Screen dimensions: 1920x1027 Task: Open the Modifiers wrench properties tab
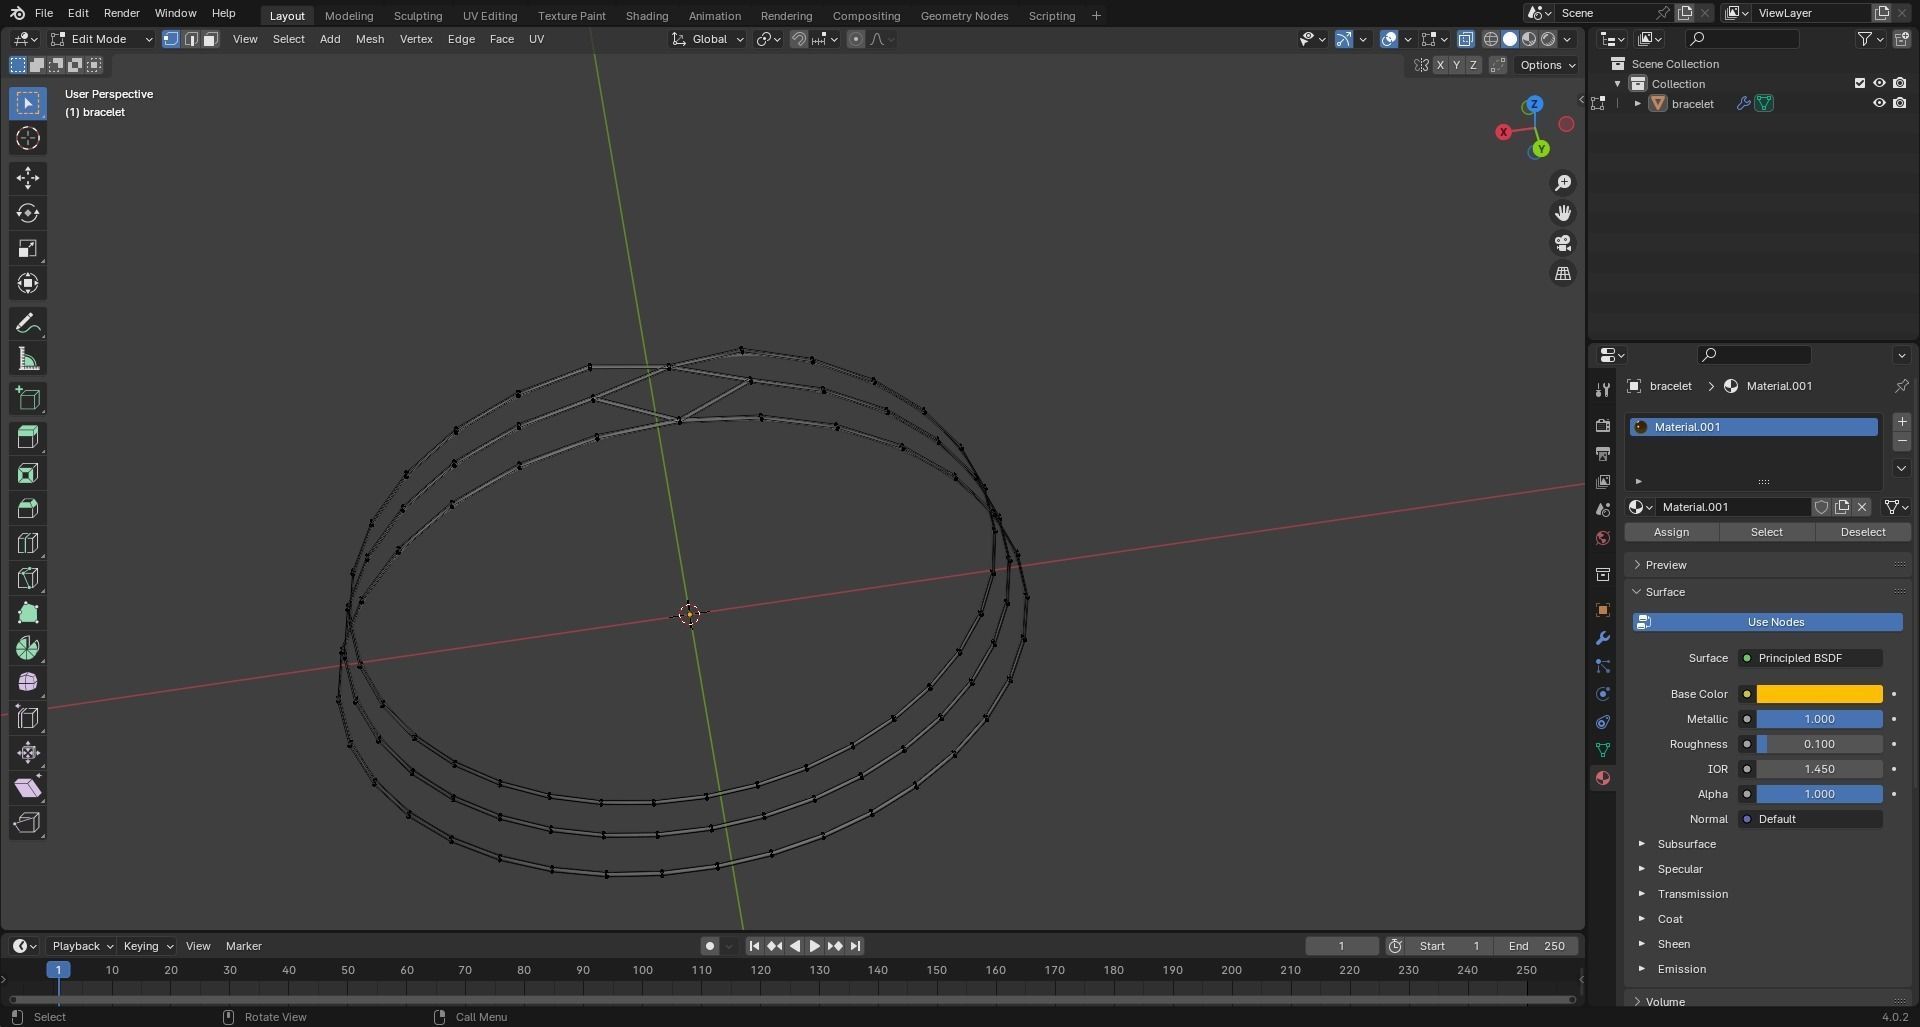[1602, 638]
